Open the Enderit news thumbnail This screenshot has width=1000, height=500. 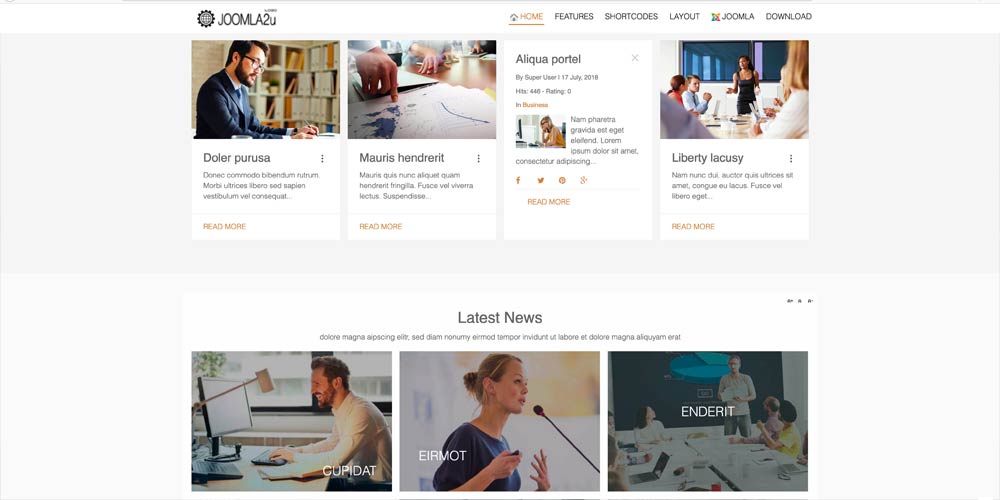(708, 421)
